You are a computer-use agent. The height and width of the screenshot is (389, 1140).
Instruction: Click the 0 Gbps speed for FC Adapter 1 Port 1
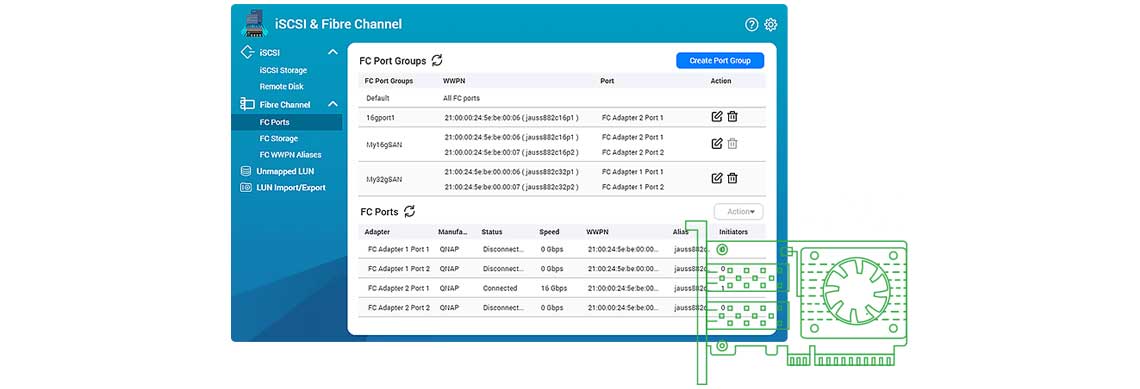pos(552,249)
